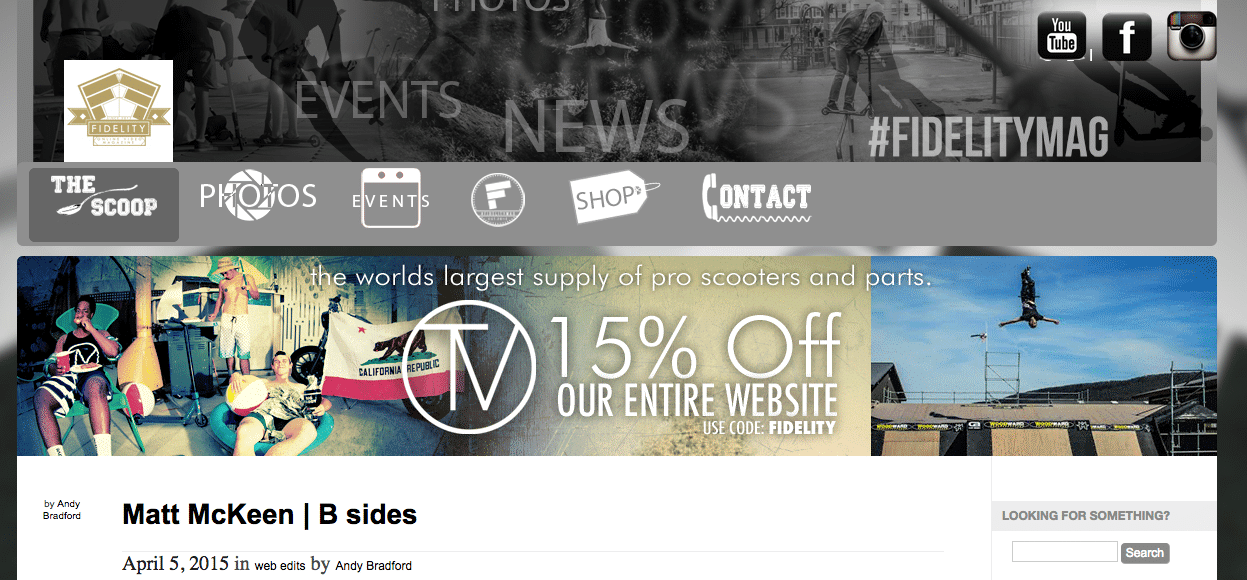The image size is (1247, 580).
Task: Click the Andy Bradford author link beside title
Action: coord(62,510)
